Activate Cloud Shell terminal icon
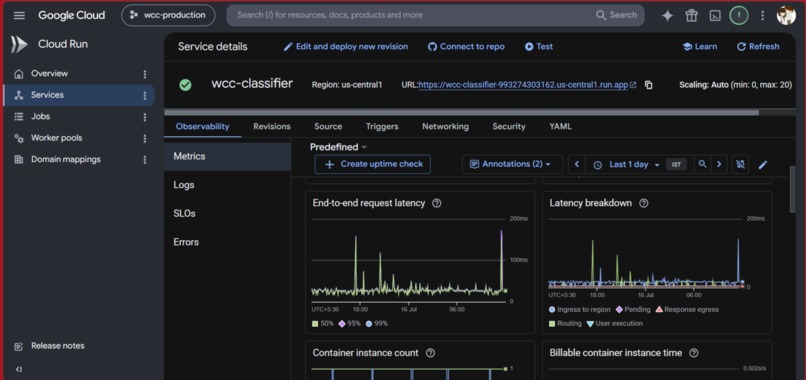 [x=715, y=15]
